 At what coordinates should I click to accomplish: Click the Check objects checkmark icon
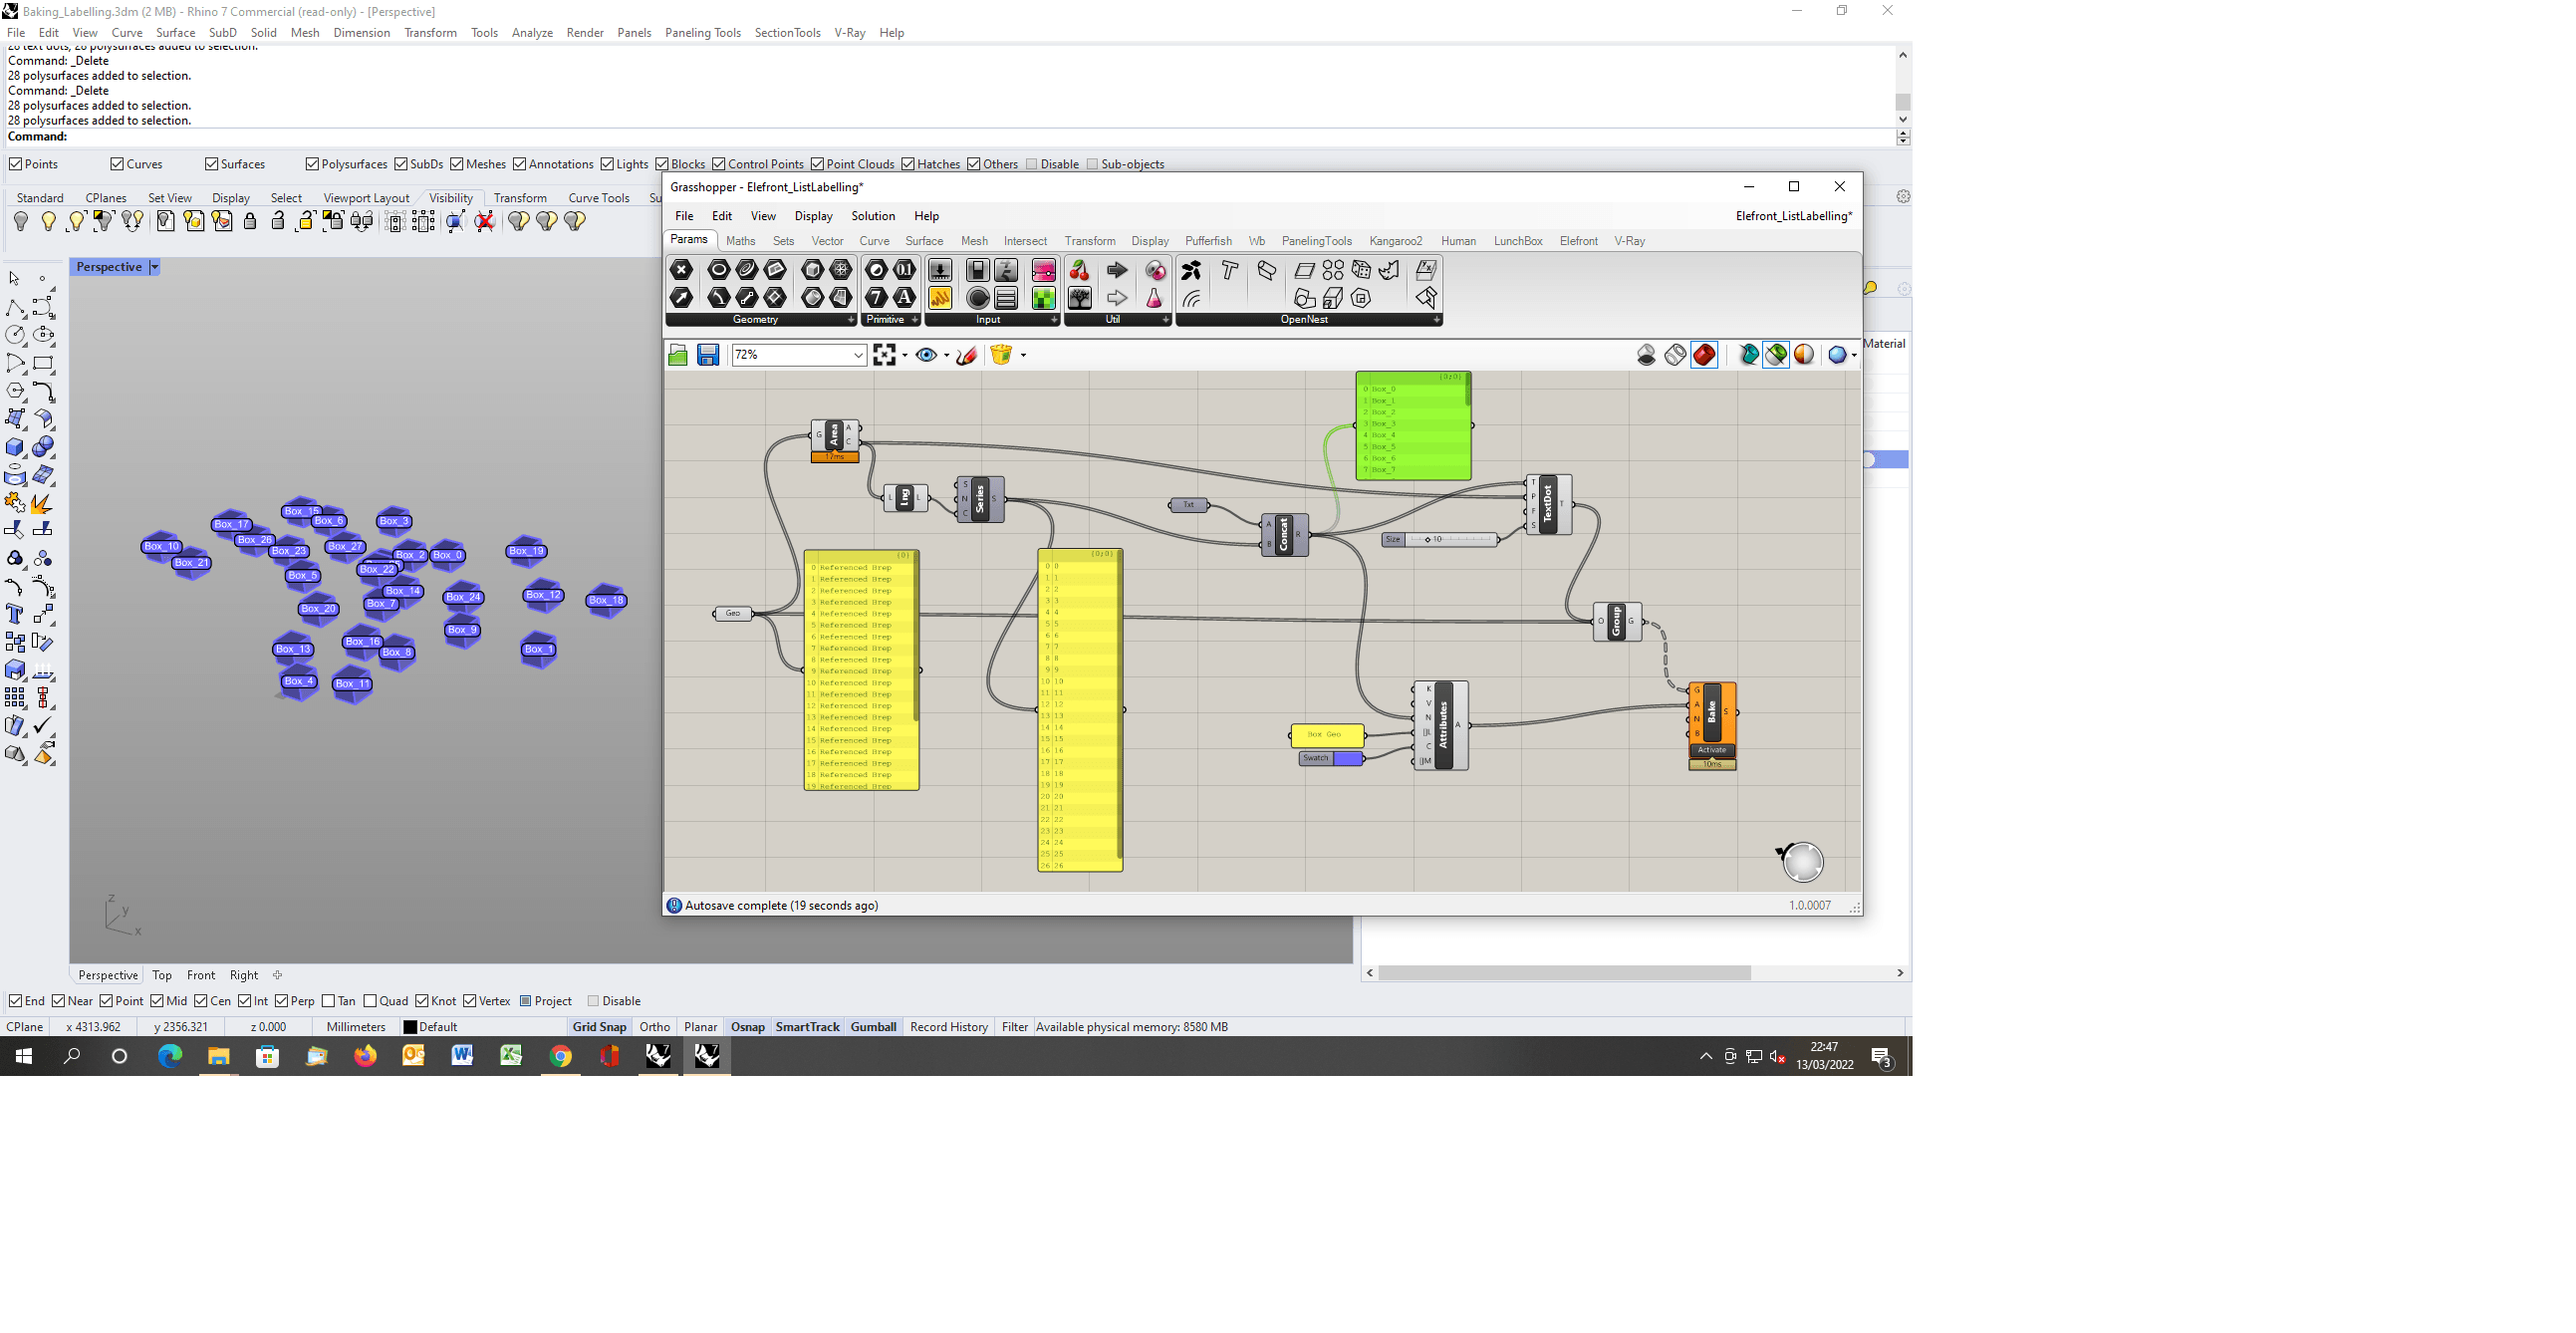pyautogui.click(x=43, y=725)
